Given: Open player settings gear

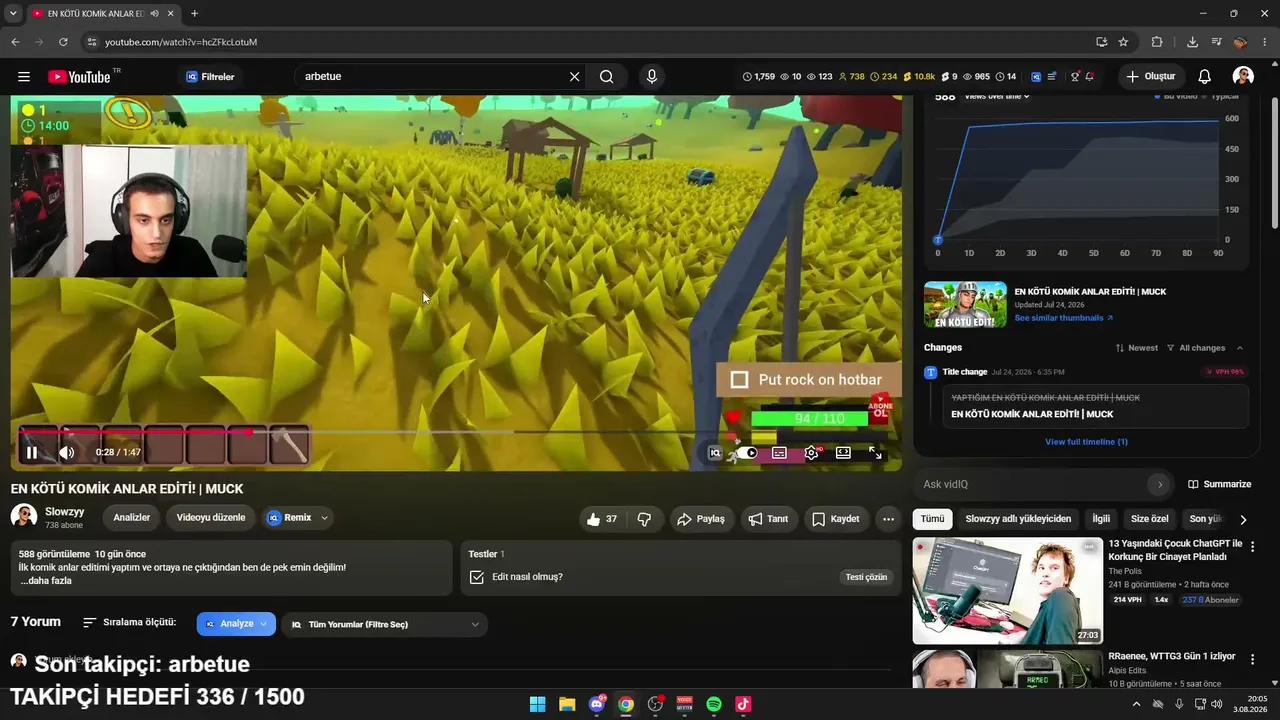Looking at the screenshot, I should (x=811, y=453).
